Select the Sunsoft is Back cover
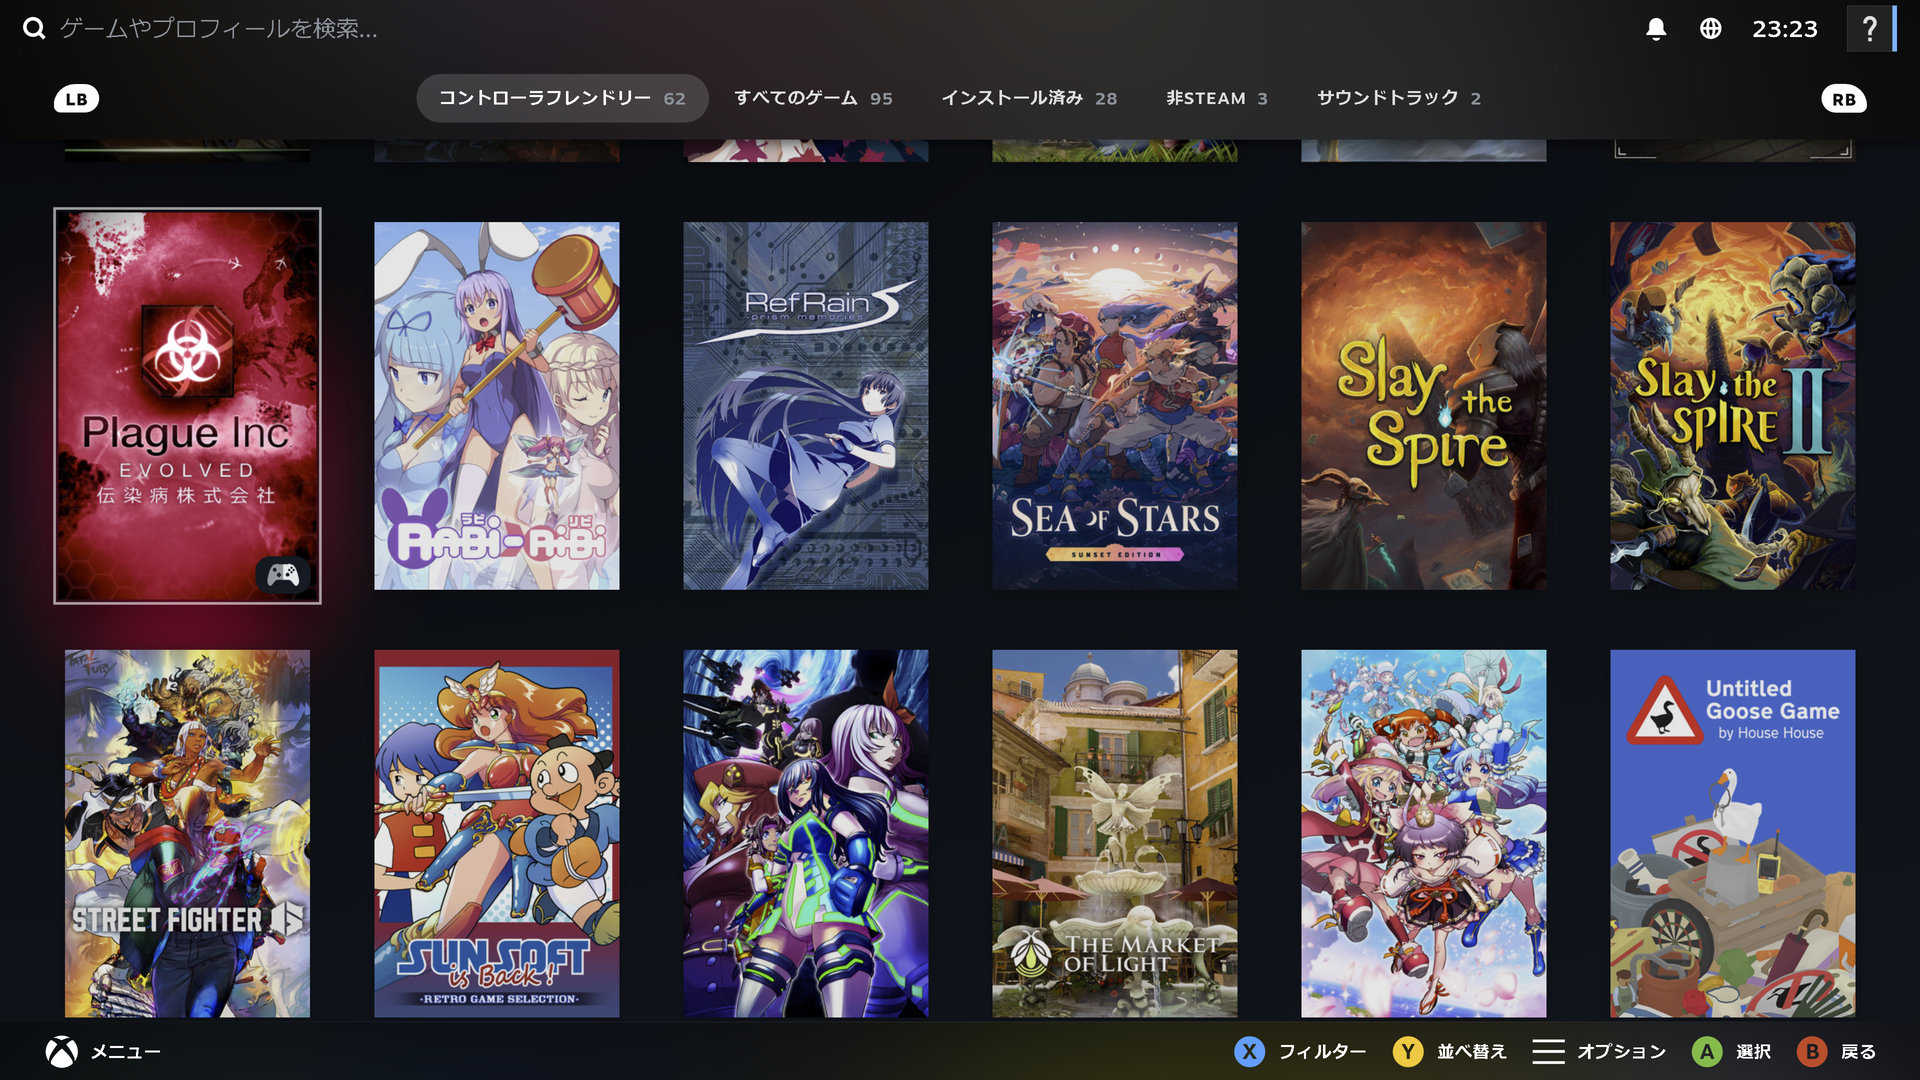 (x=497, y=834)
